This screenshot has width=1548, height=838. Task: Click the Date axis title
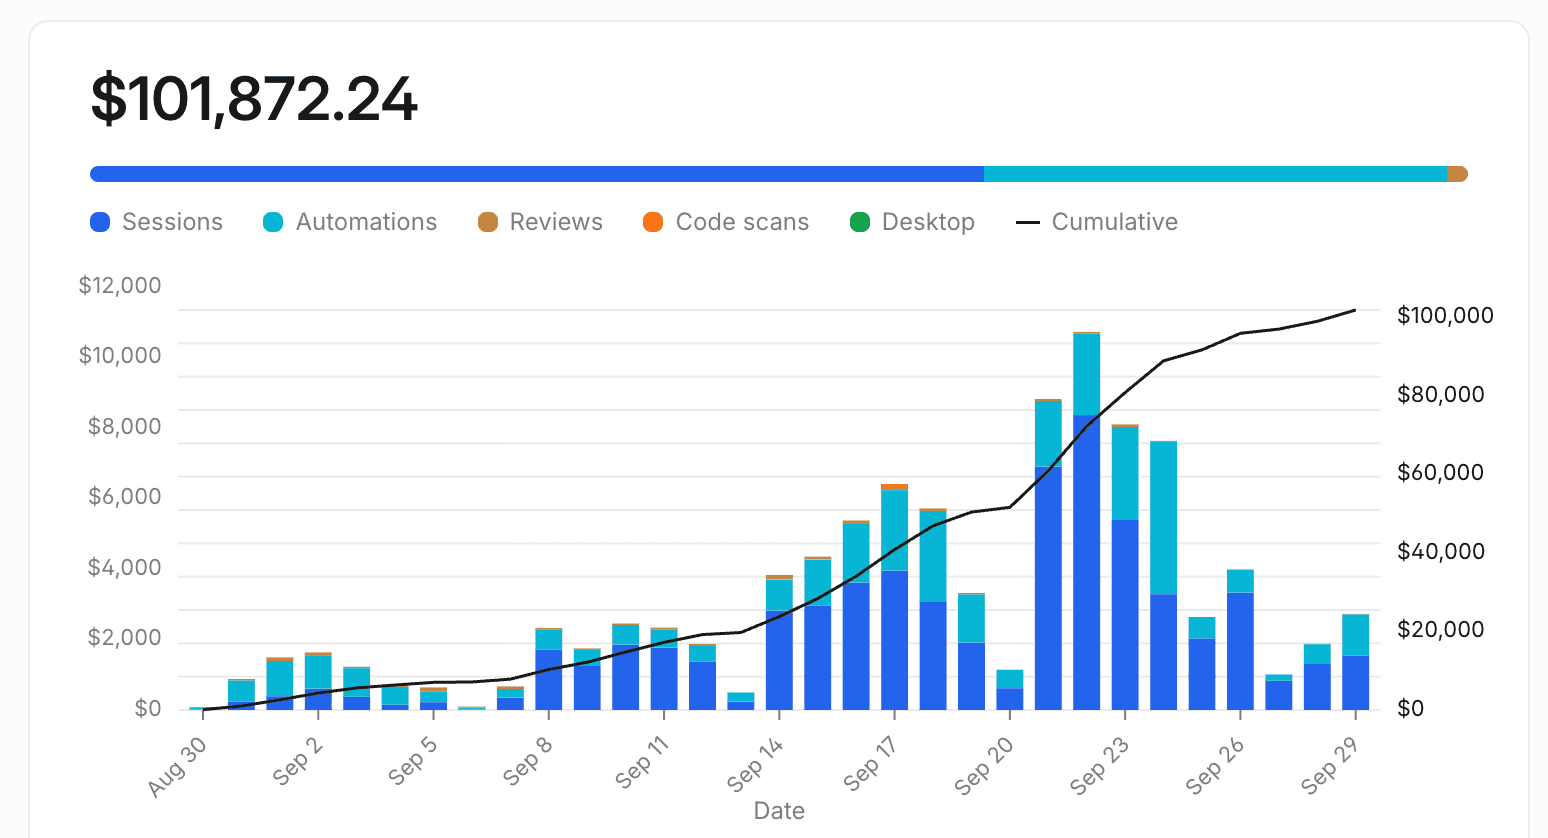pyautogui.click(x=779, y=811)
